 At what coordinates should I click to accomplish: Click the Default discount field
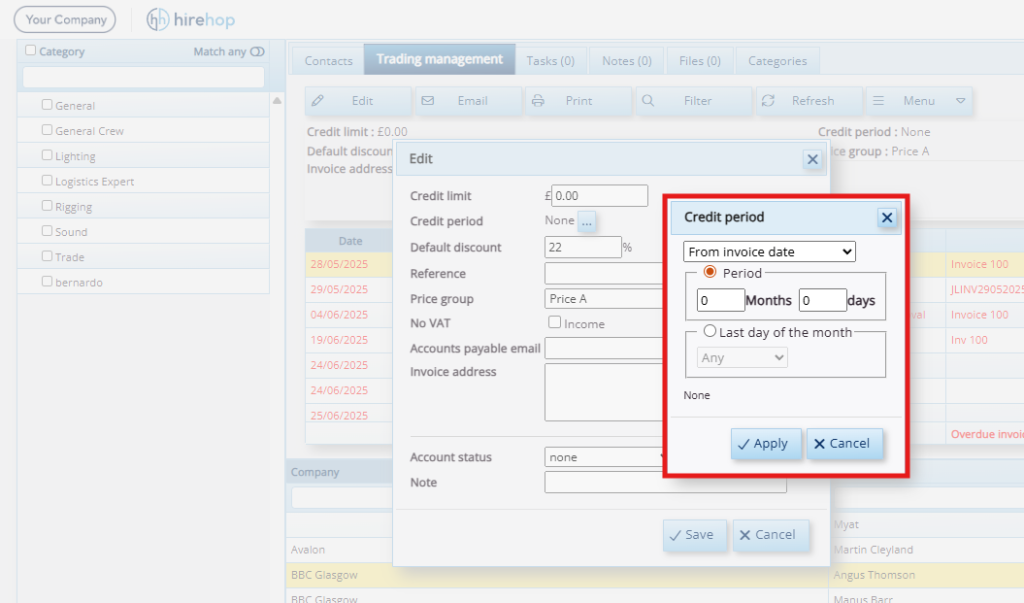[x=583, y=247]
